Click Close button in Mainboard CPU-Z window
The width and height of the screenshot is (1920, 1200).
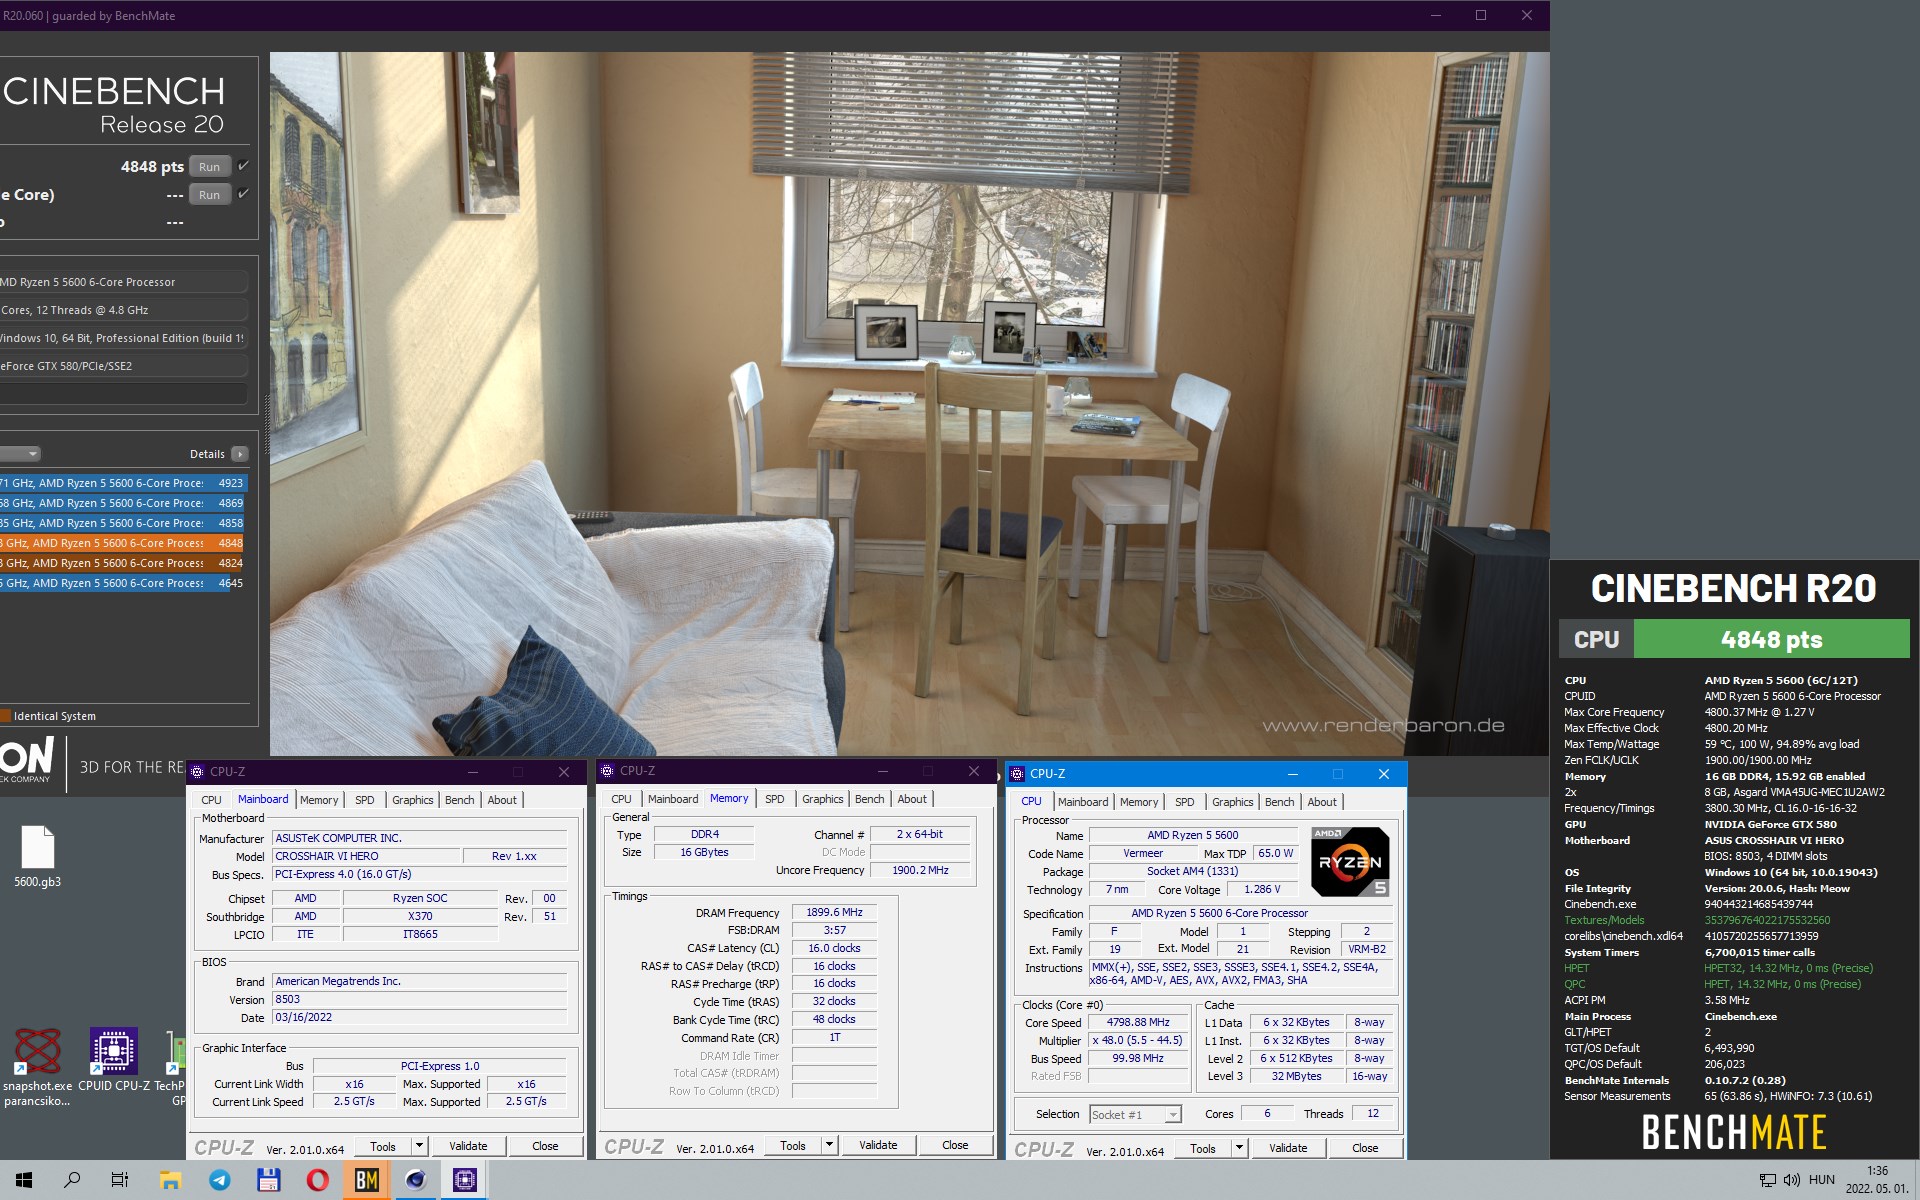tap(545, 1146)
